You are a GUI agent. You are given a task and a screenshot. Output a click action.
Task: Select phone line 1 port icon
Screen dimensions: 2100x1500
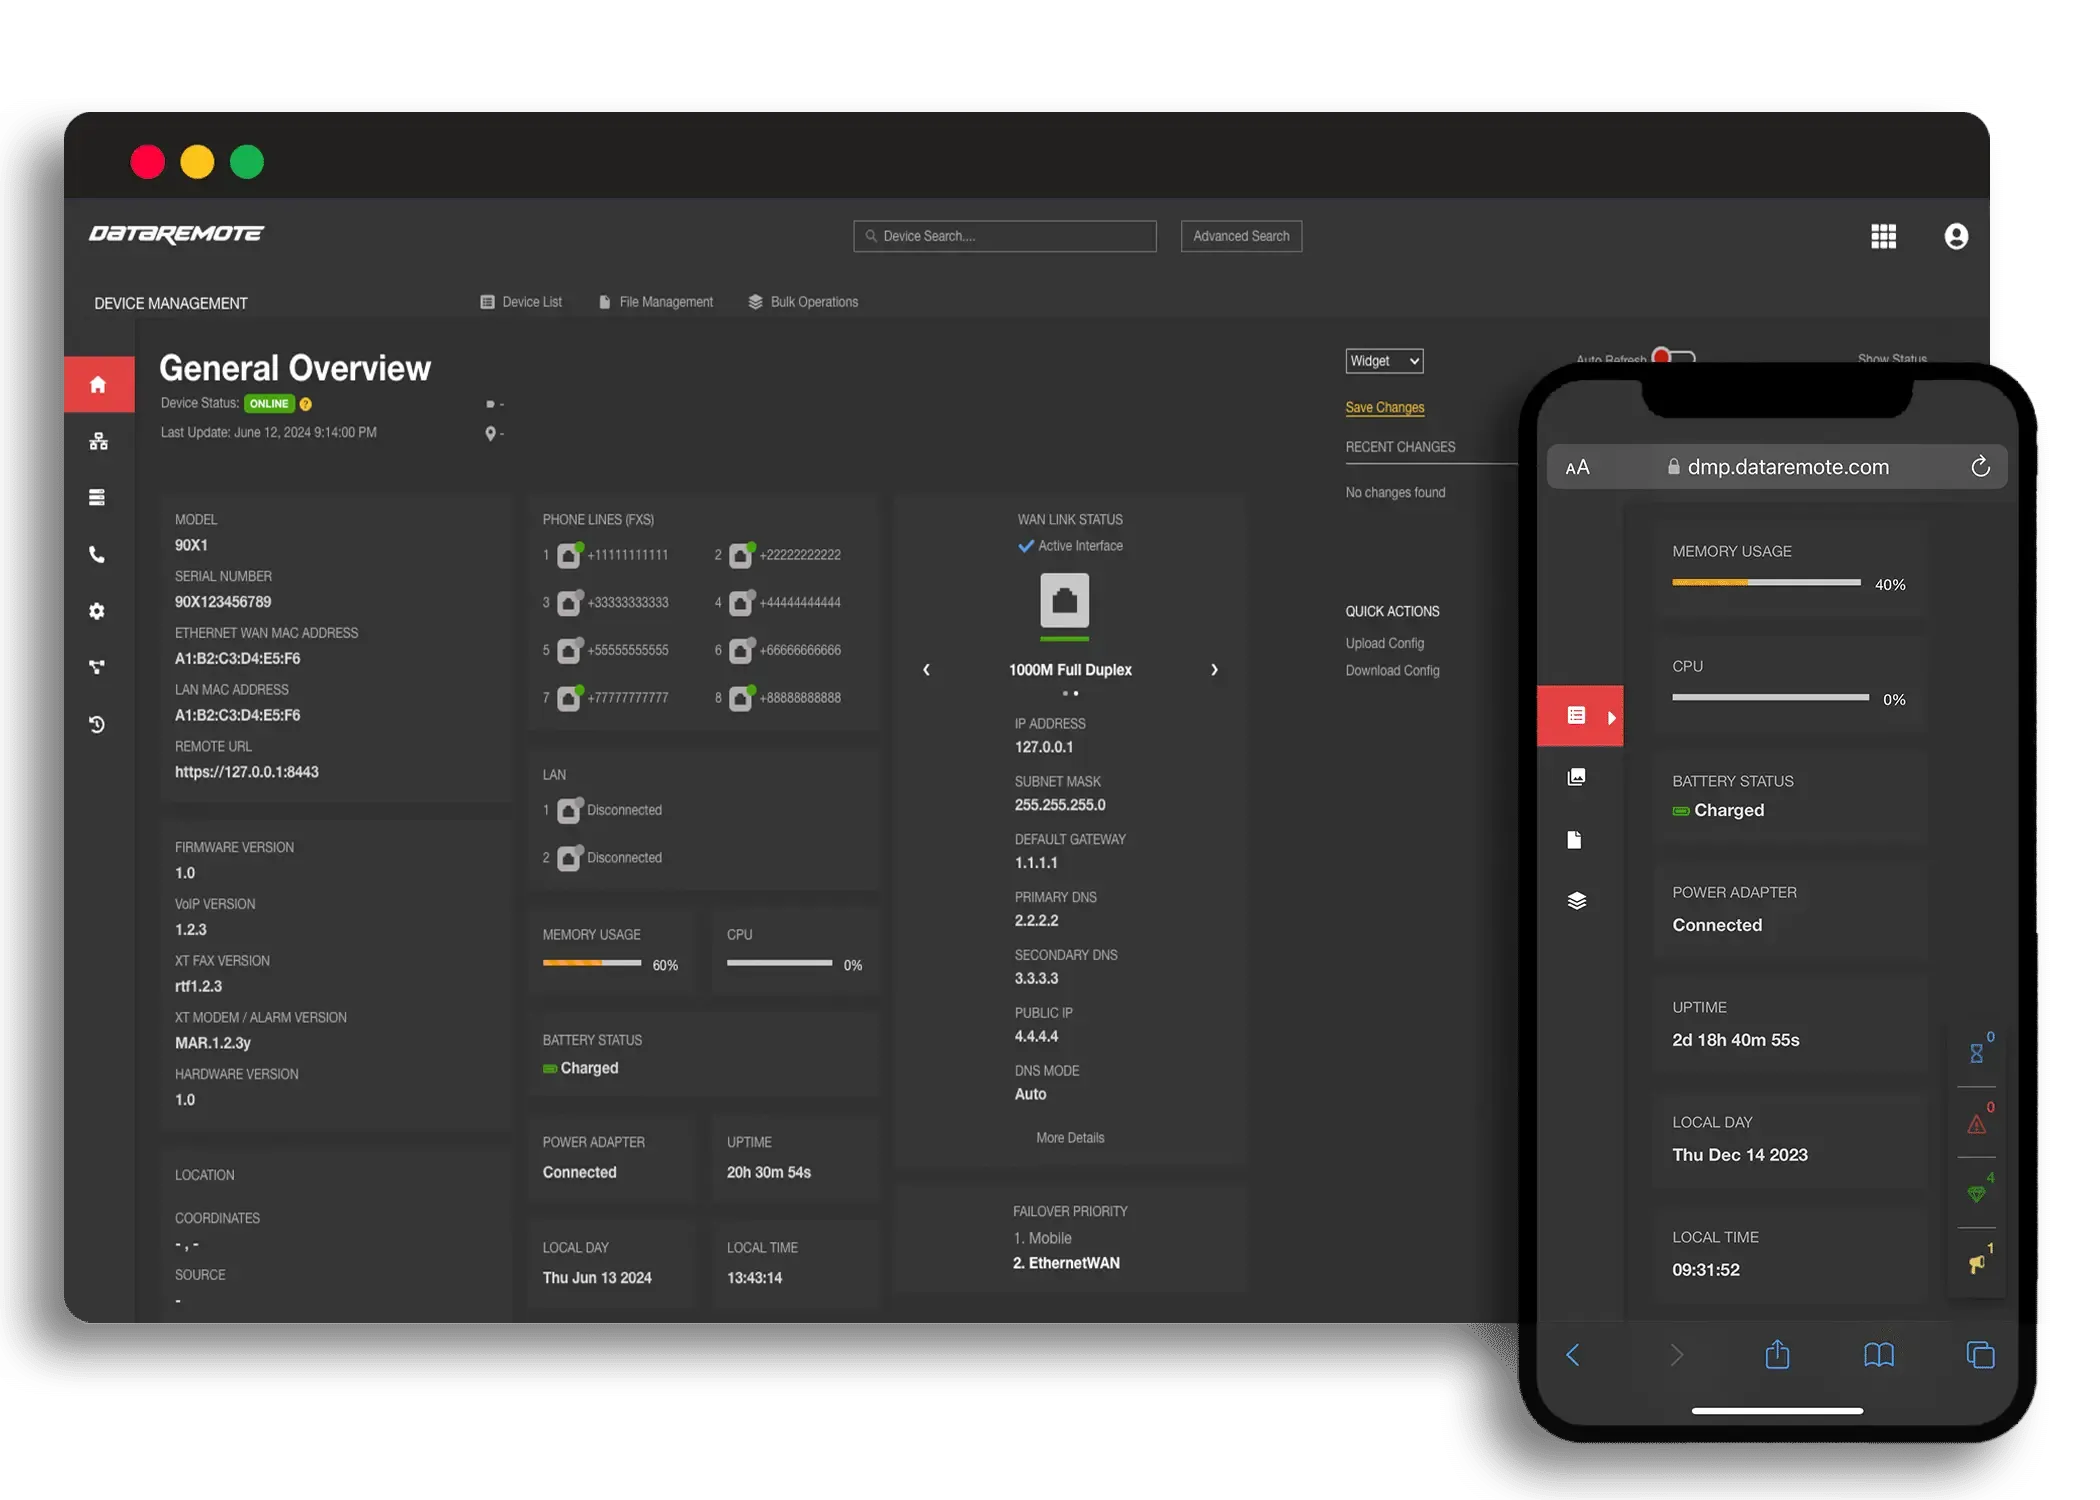click(x=569, y=555)
